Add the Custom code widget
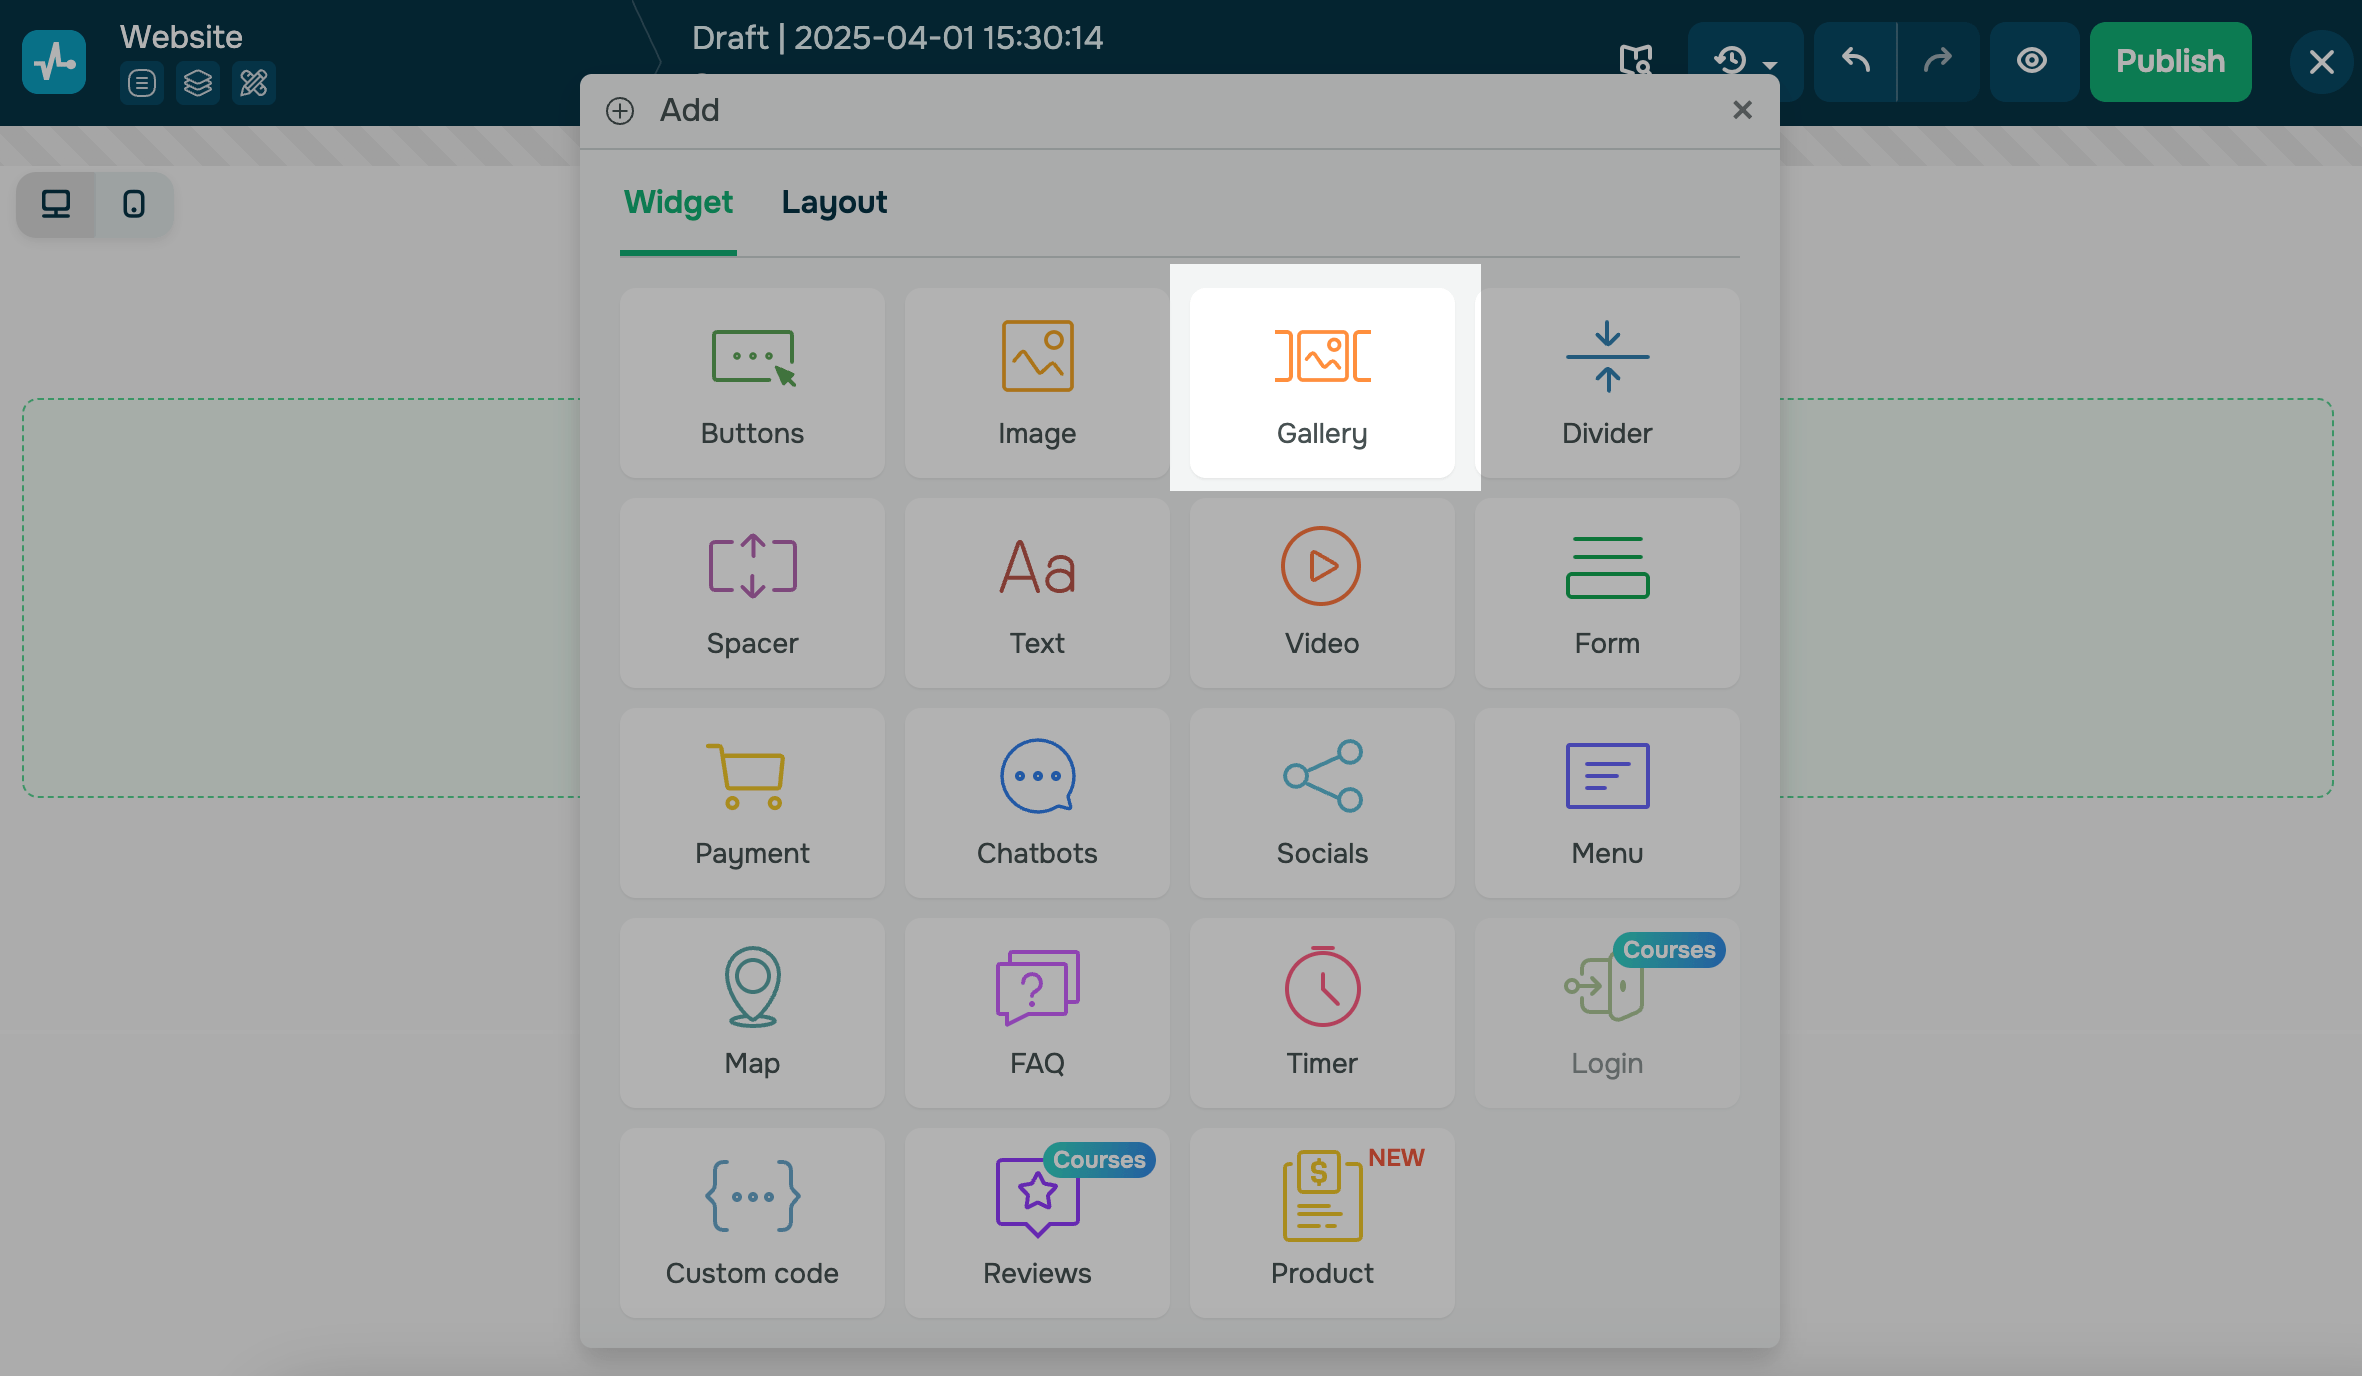Image resolution: width=2362 pixels, height=1376 pixels. tap(752, 1222)
